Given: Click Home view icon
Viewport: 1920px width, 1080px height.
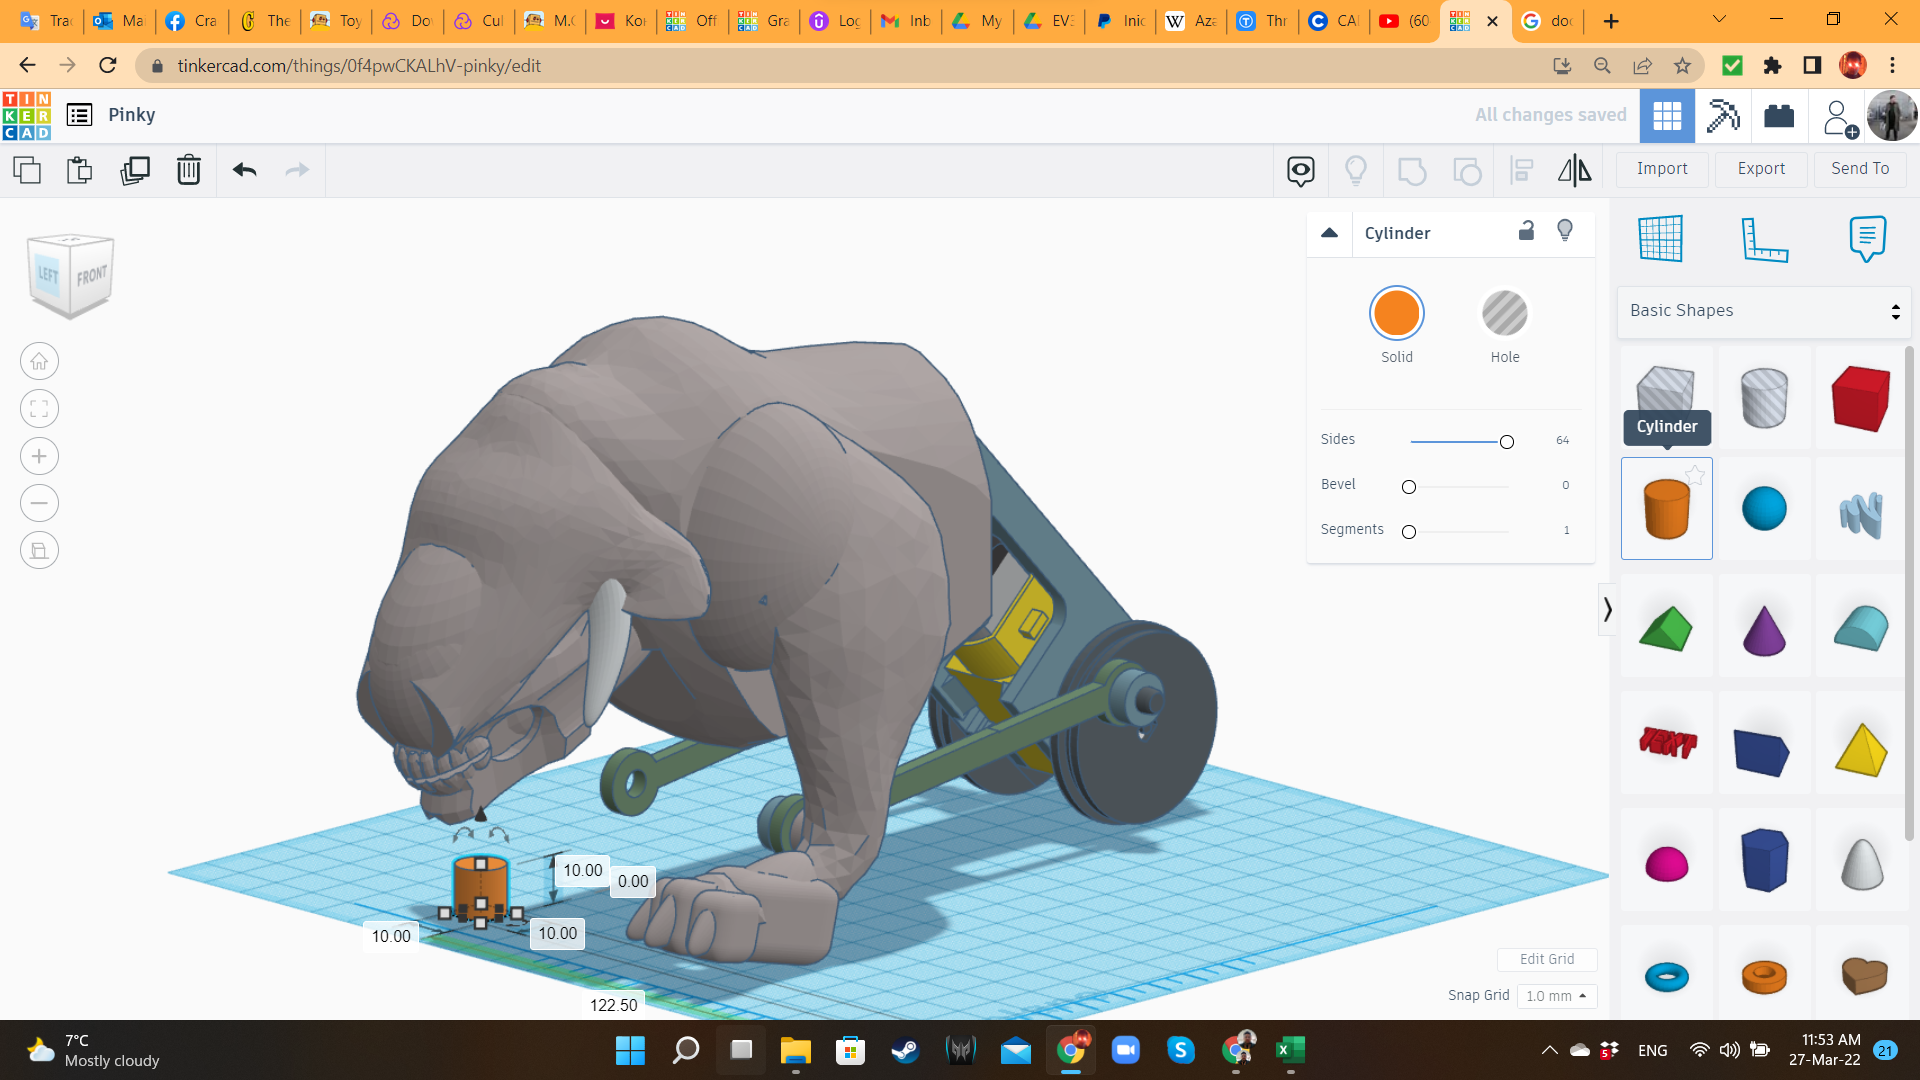Looking at the screenshot, I should pos(39,361).
